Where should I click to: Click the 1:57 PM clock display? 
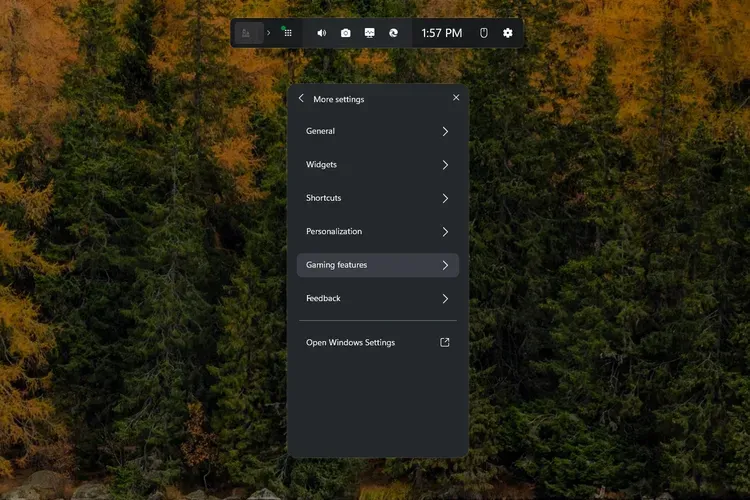click(441, 33)
